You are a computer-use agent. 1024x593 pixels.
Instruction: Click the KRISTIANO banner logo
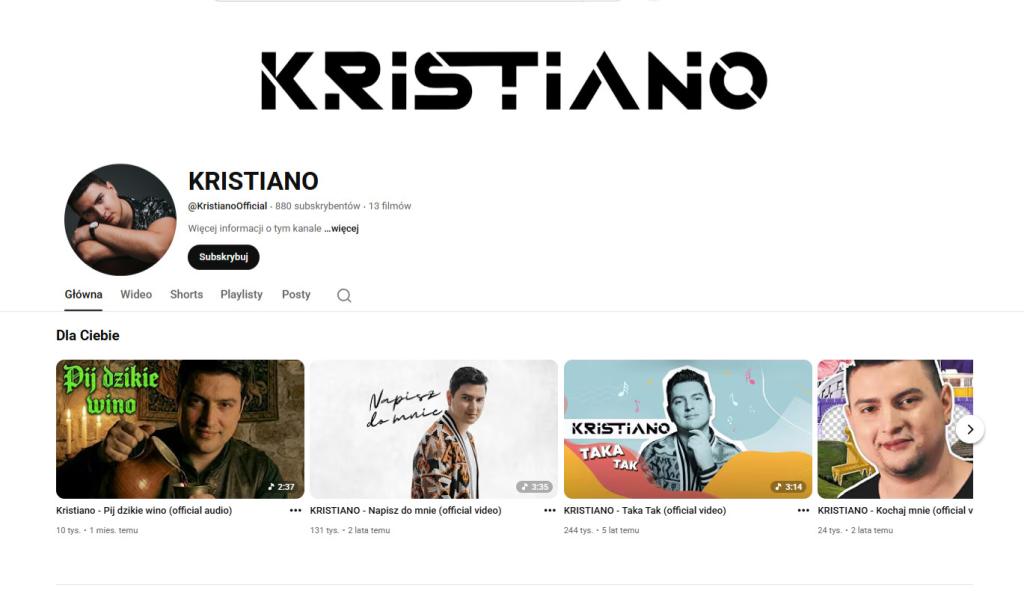click(x=514, y=80)
